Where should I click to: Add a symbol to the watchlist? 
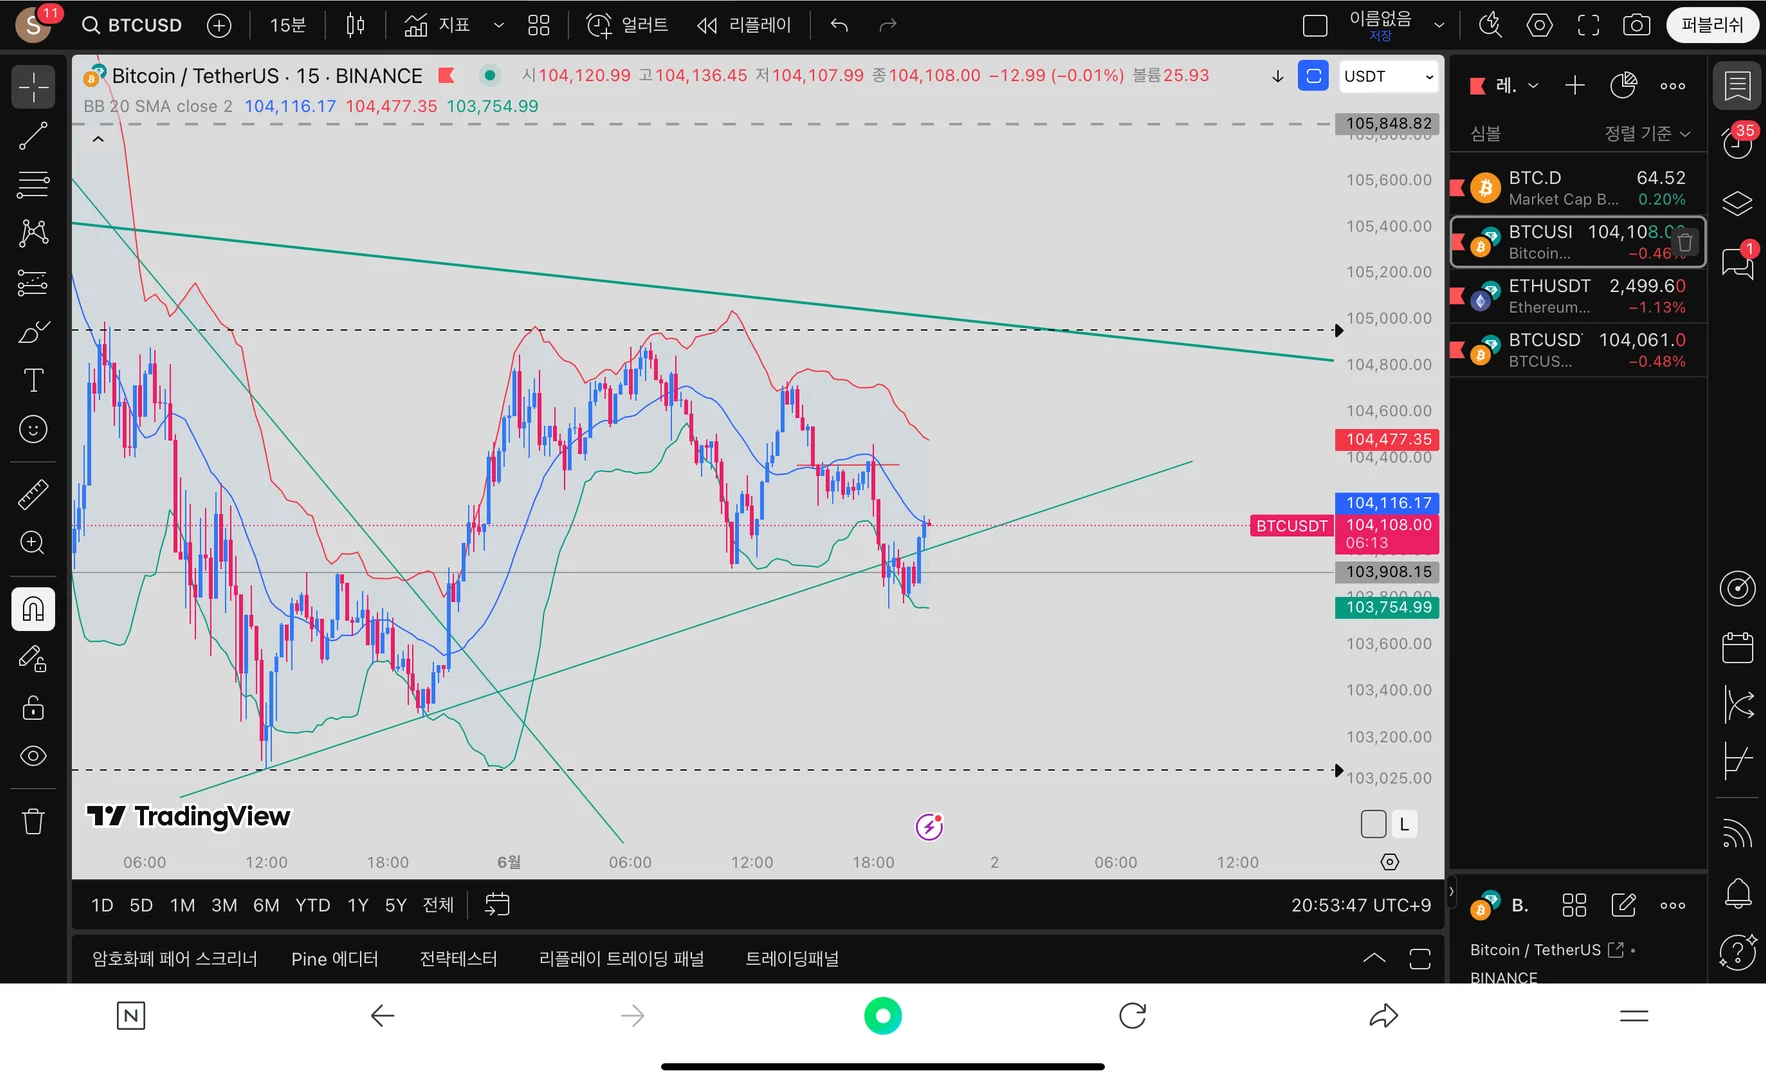1574,86
